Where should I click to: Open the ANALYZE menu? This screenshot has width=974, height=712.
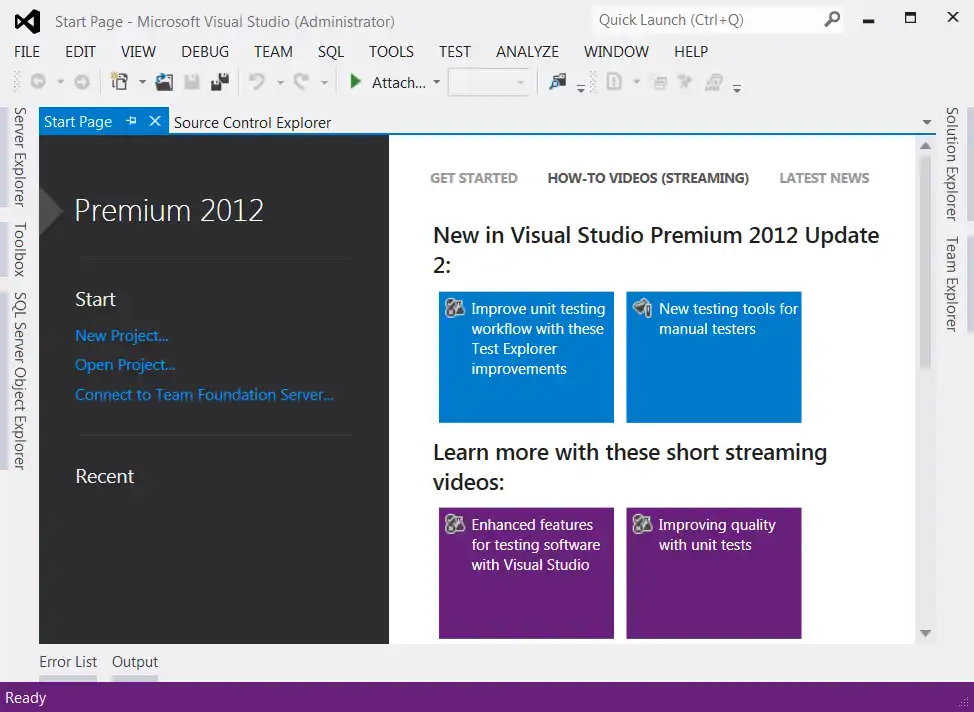[x=527, y=52]
